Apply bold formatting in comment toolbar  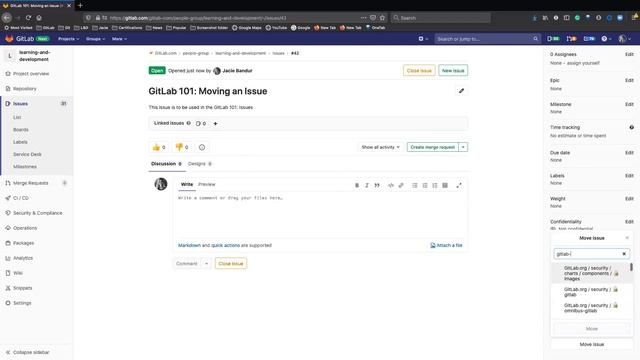click(357, 185)
